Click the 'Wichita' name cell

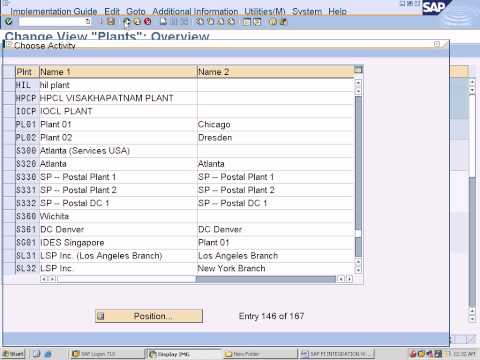[118, 216]
